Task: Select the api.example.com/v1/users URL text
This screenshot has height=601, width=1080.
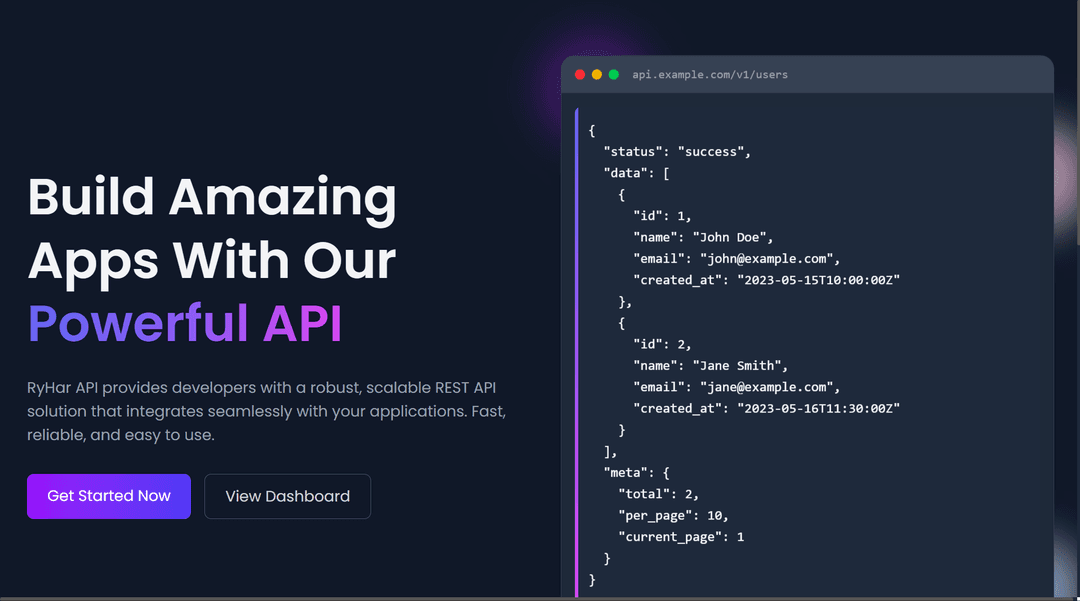Action: (710, 75)
